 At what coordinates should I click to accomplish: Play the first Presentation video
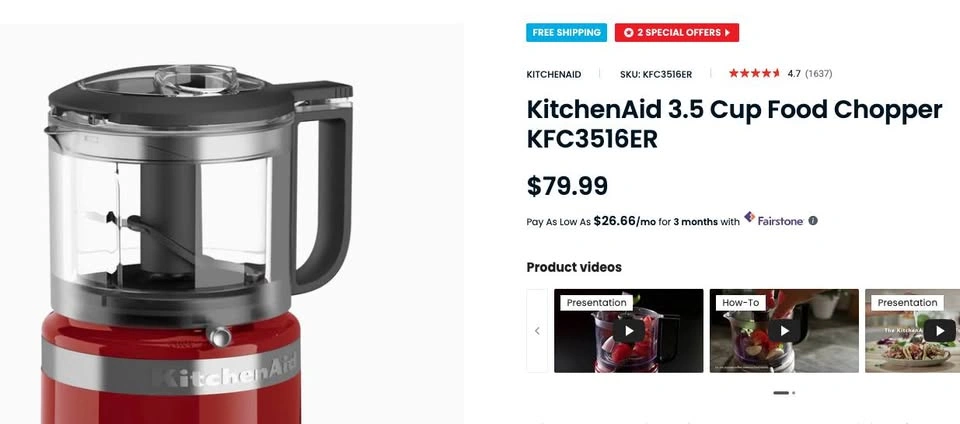pyautogui.click(x=629, y=331)
